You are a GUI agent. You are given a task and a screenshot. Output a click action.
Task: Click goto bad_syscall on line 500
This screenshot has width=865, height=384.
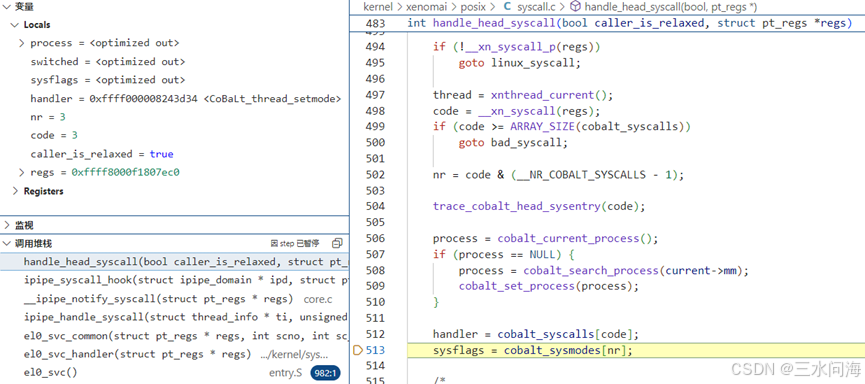tap(512, 143)
